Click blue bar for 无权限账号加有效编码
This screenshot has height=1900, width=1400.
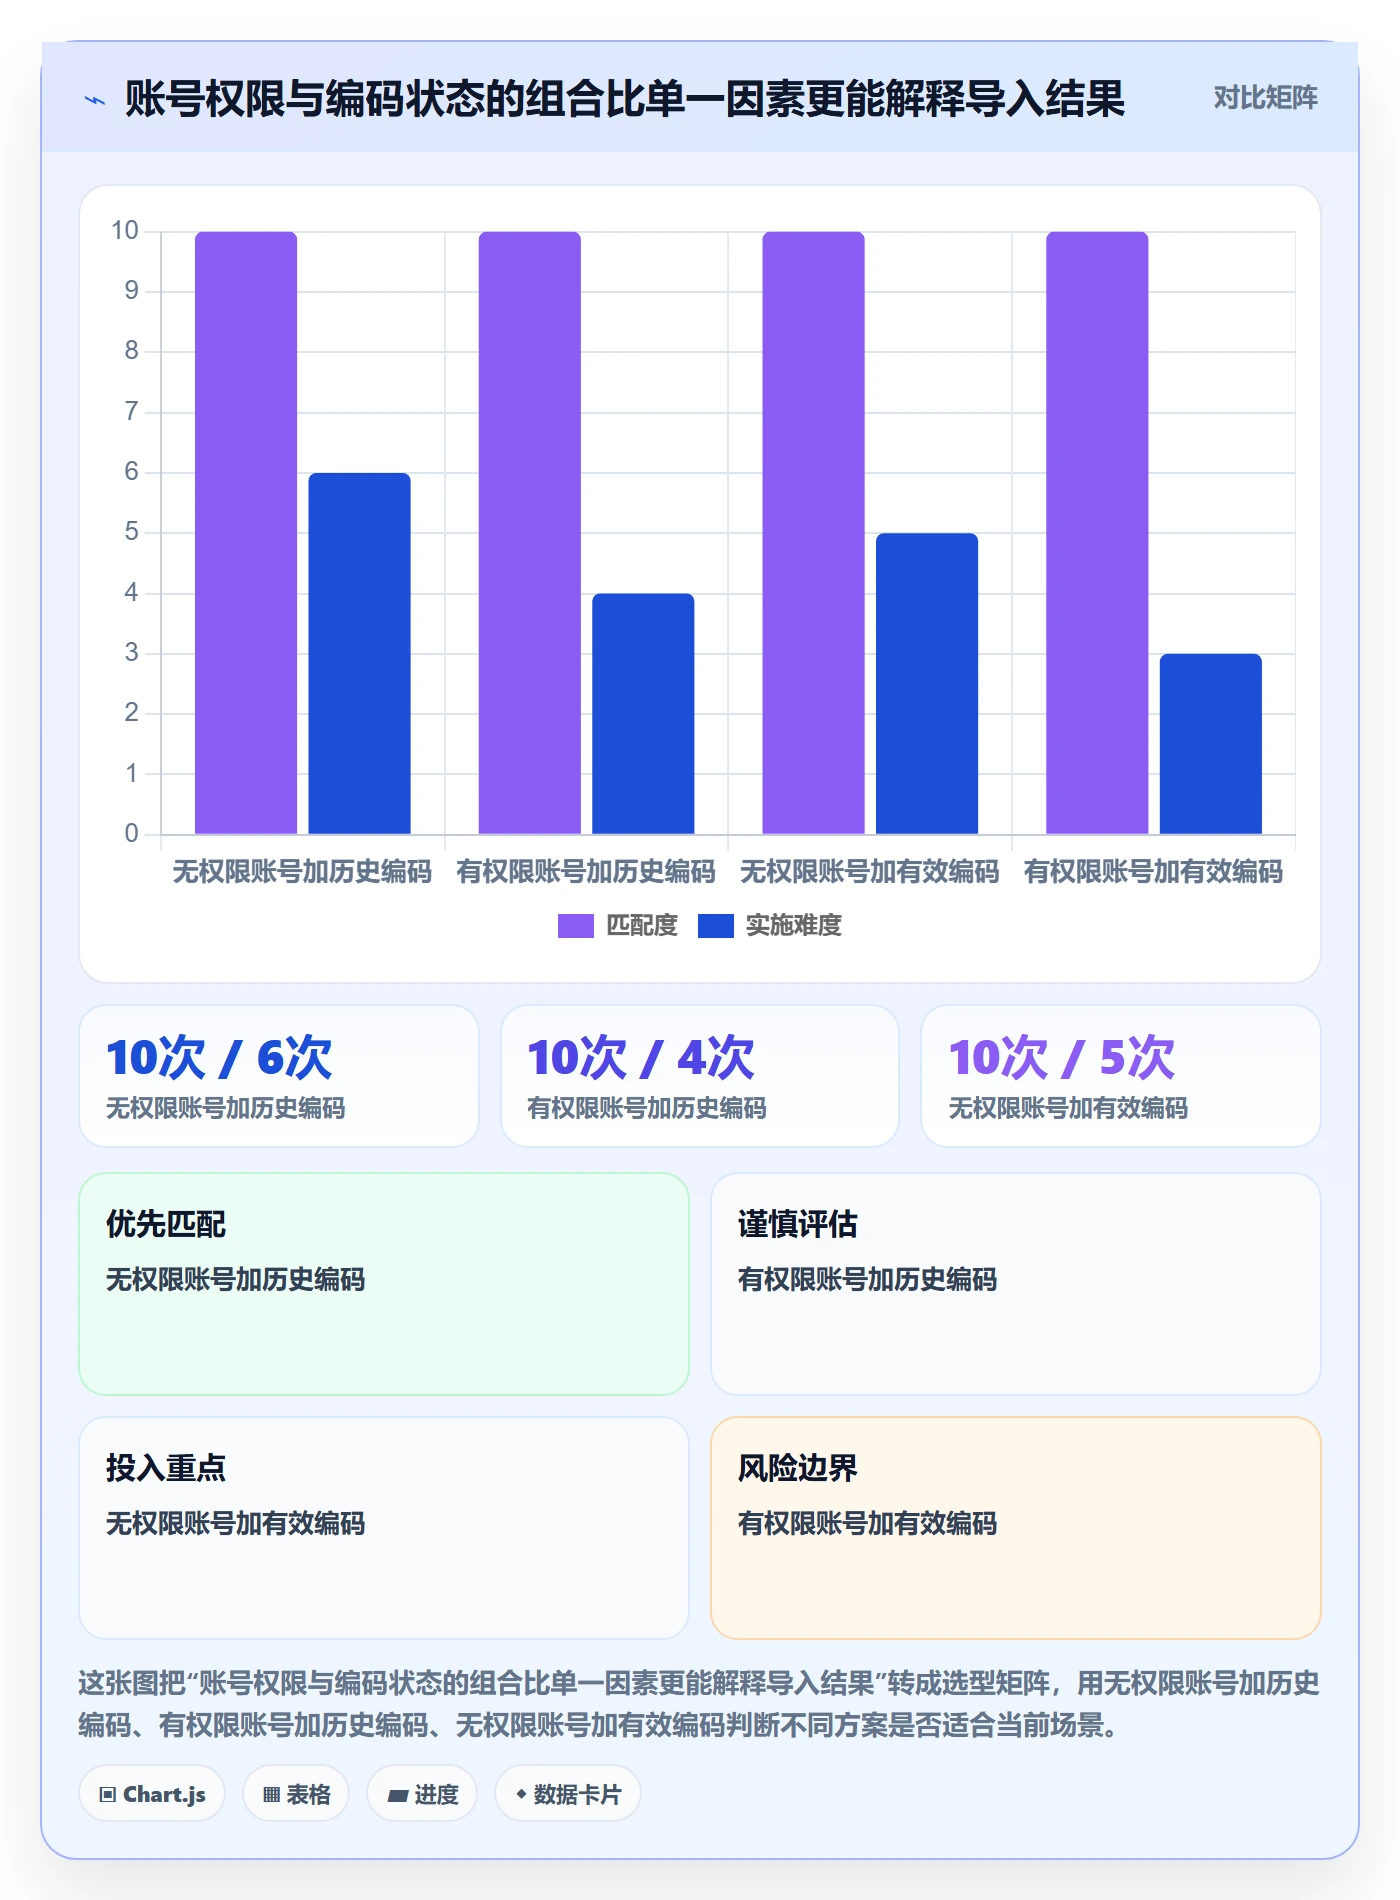tap(927, 683)
